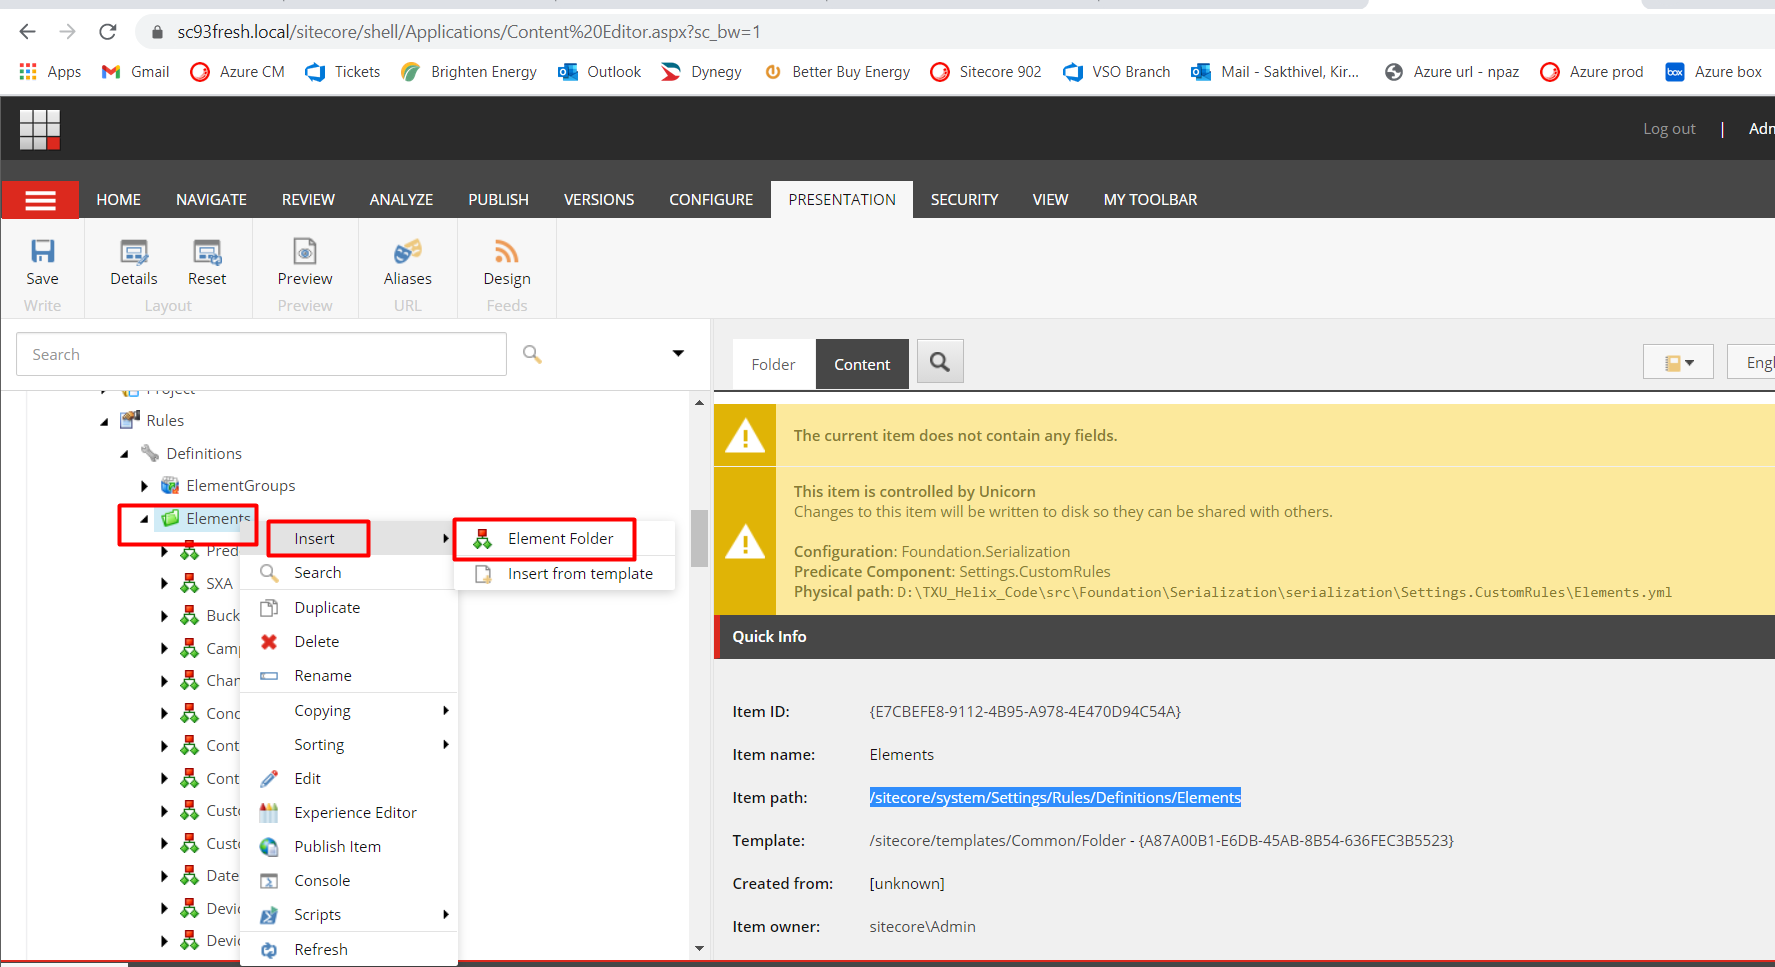
Task: Collapse the Quick Info section header
Action: click(1245, 637)
